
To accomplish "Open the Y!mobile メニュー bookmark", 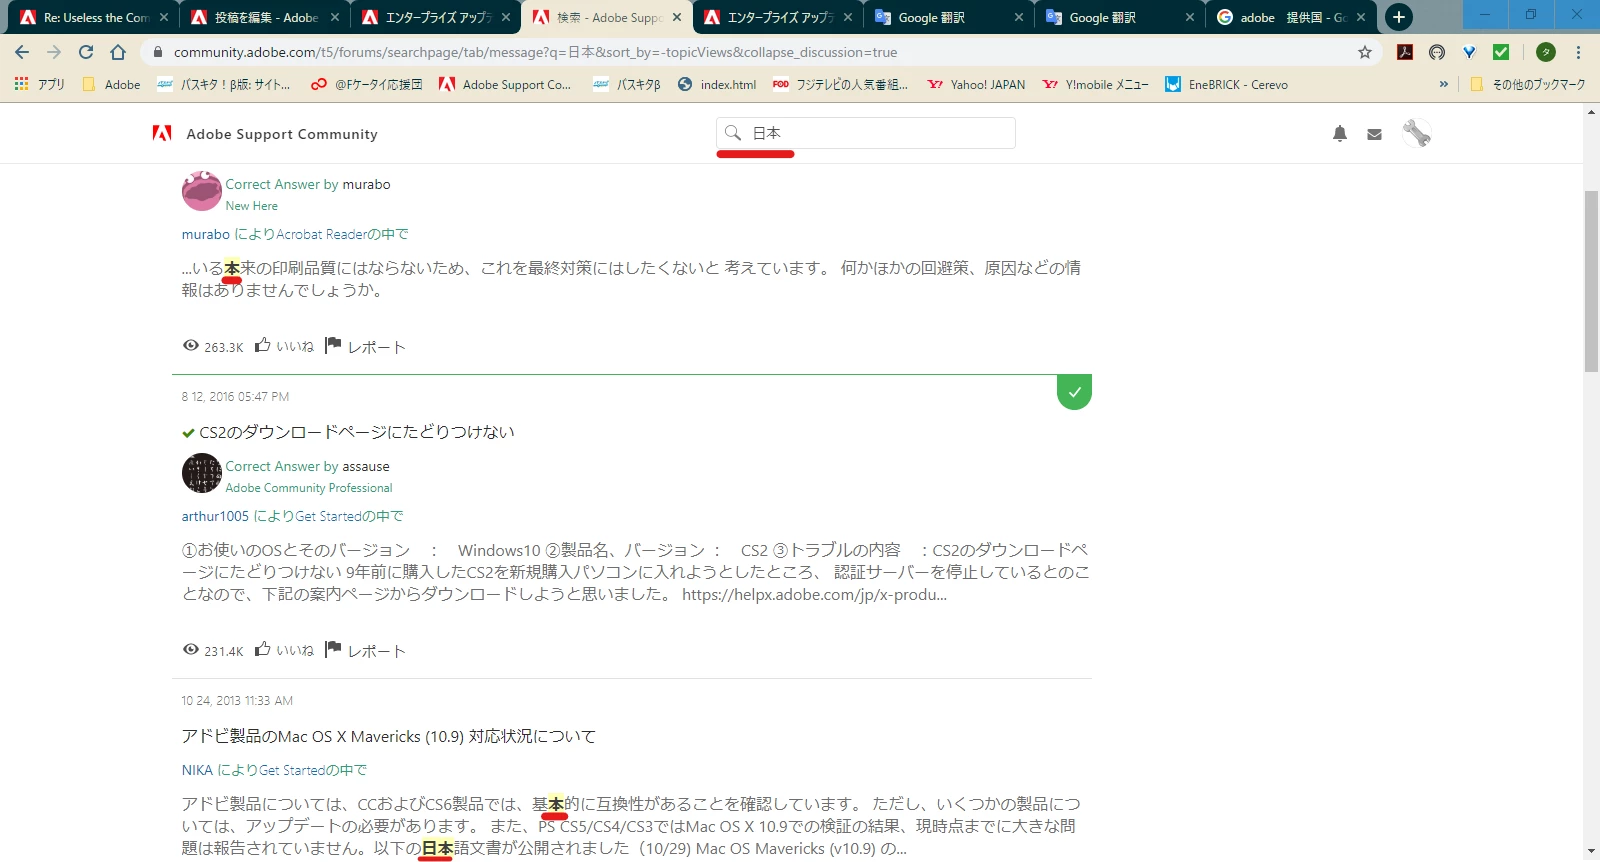I will click(1096, 85).
